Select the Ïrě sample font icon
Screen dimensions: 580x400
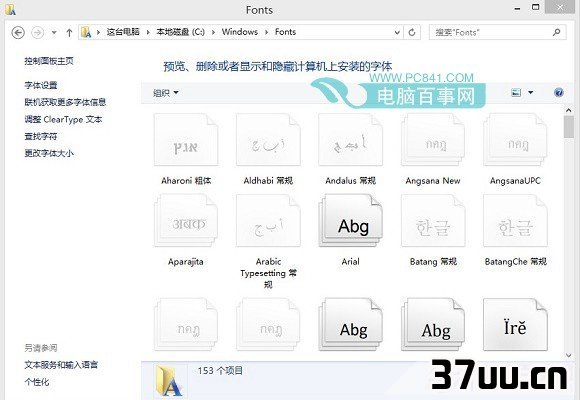tap(515, 324)
